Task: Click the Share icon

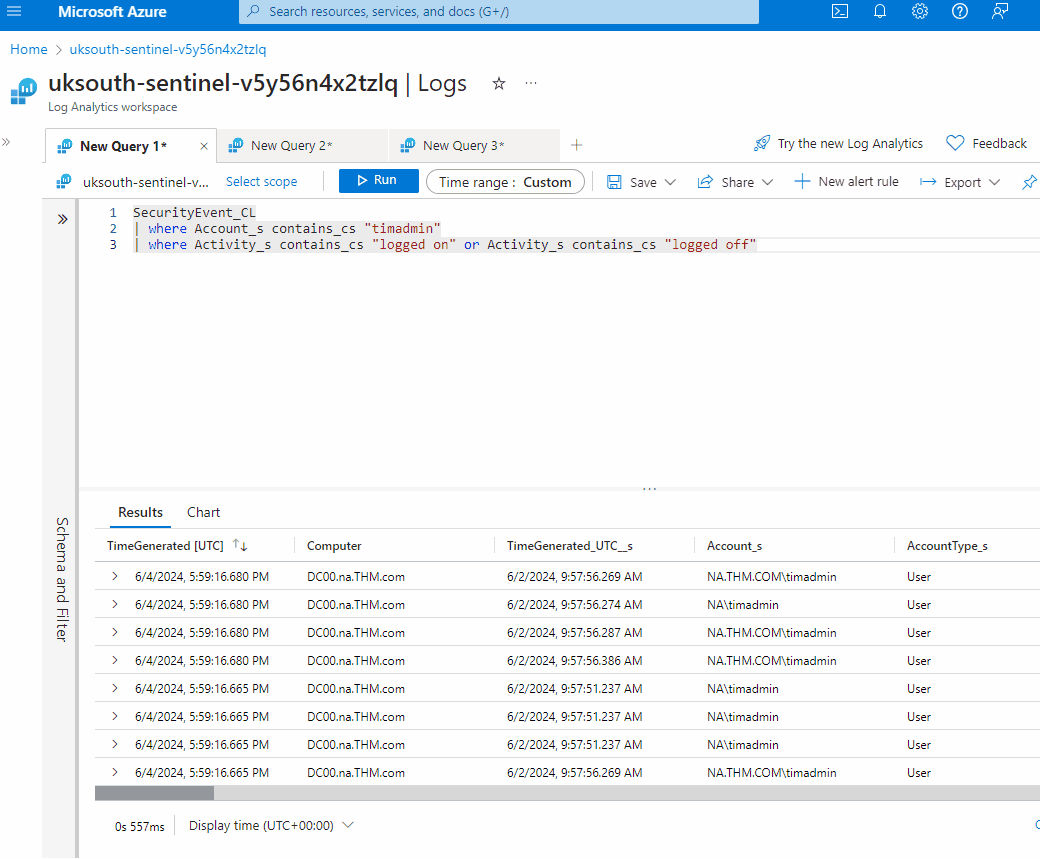Action: (x=705, y=182)
